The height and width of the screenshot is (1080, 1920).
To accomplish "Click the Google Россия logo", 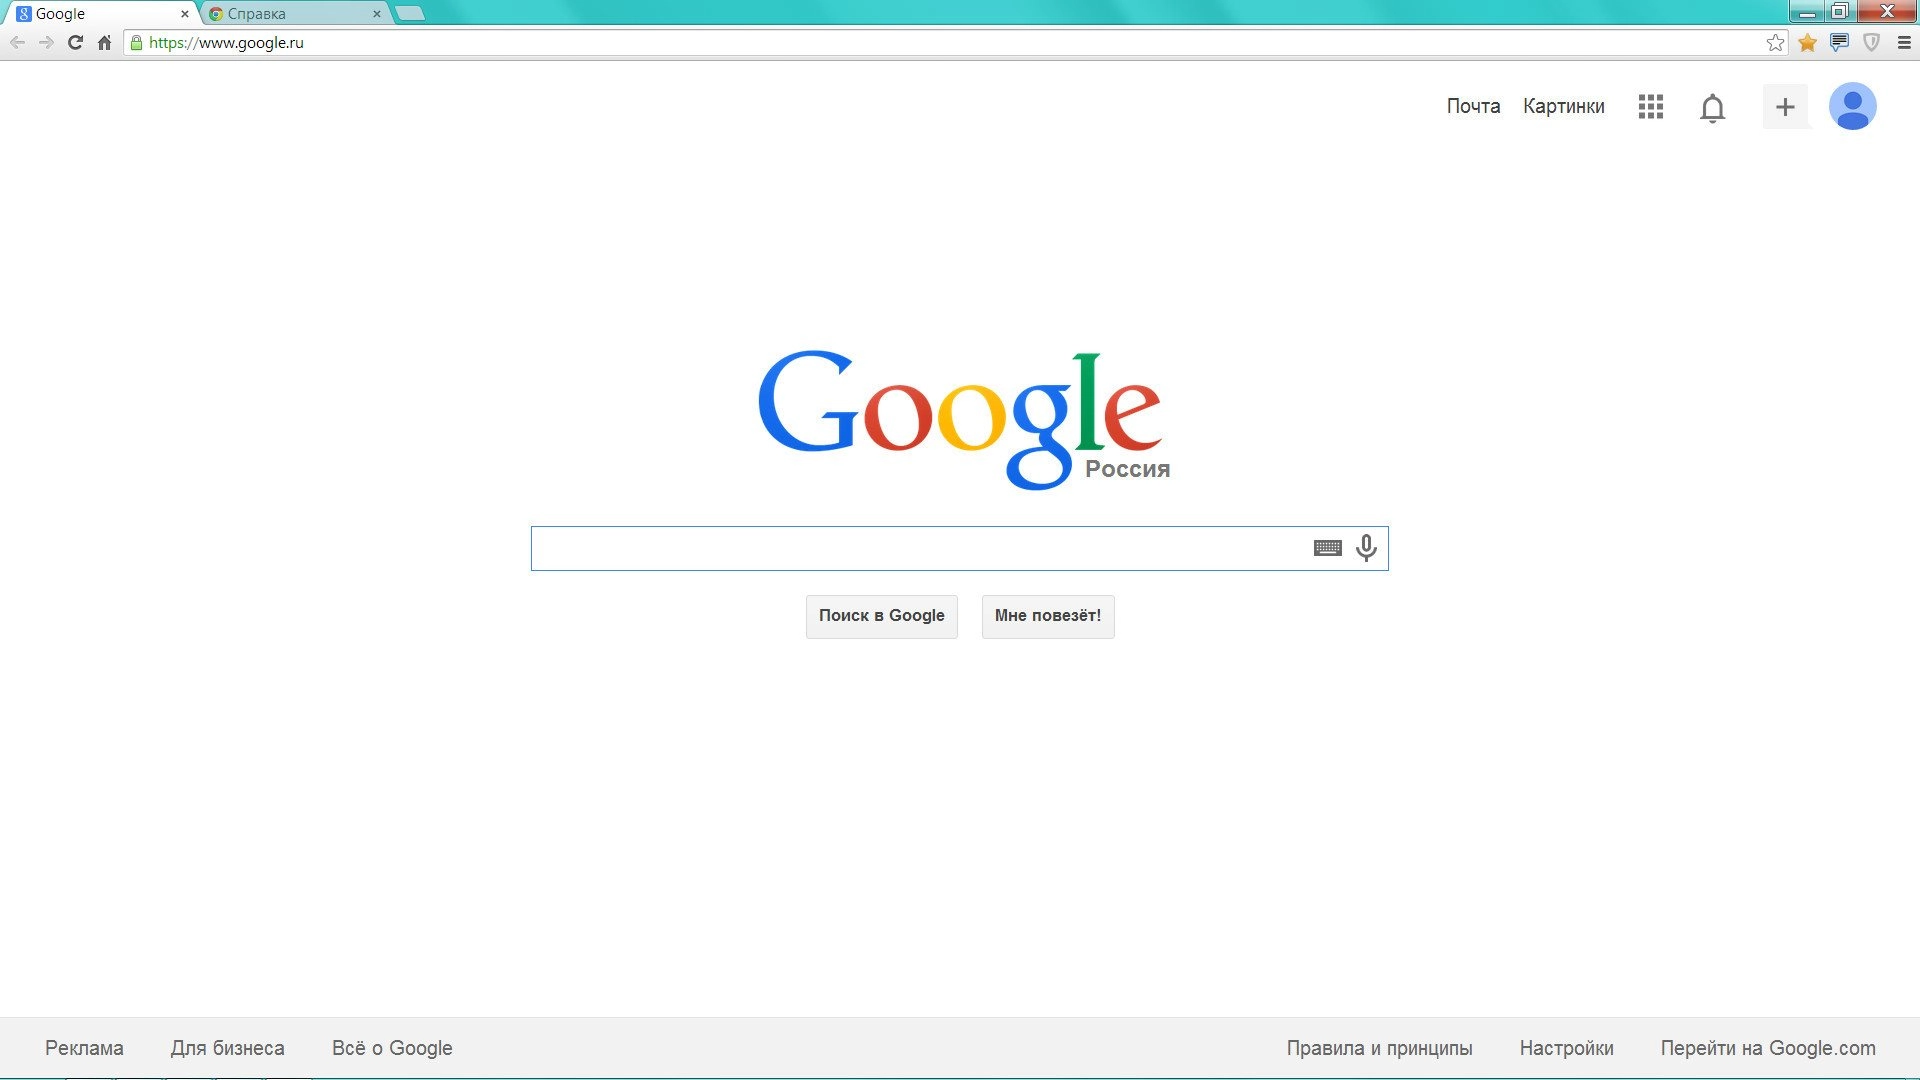I will (963, 419).
